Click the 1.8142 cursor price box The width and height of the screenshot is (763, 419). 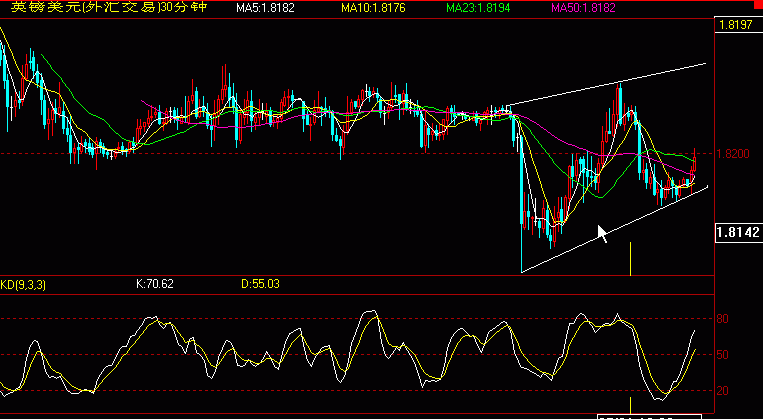click(738, 233)
